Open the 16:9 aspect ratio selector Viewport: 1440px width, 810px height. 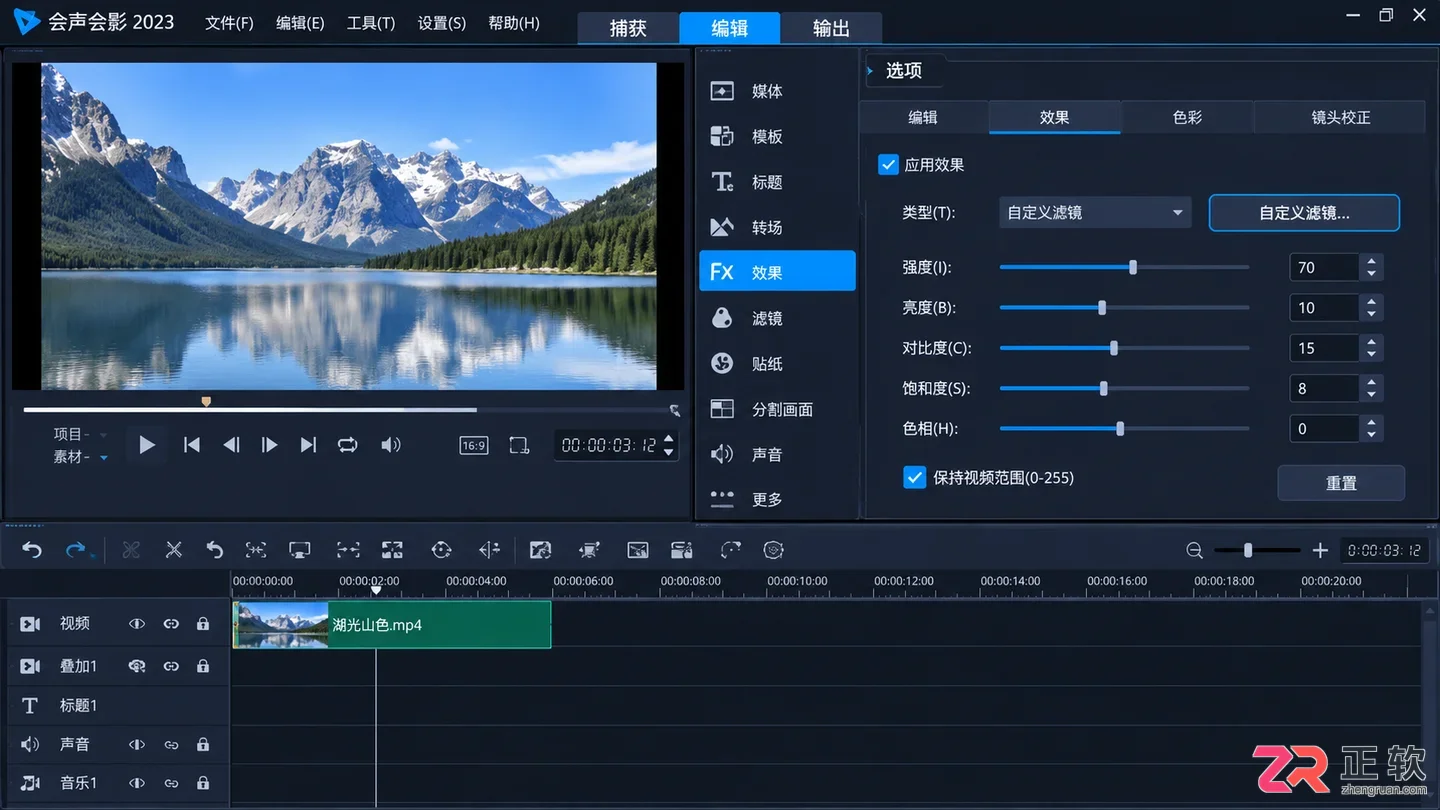click(x=474, y=445)
